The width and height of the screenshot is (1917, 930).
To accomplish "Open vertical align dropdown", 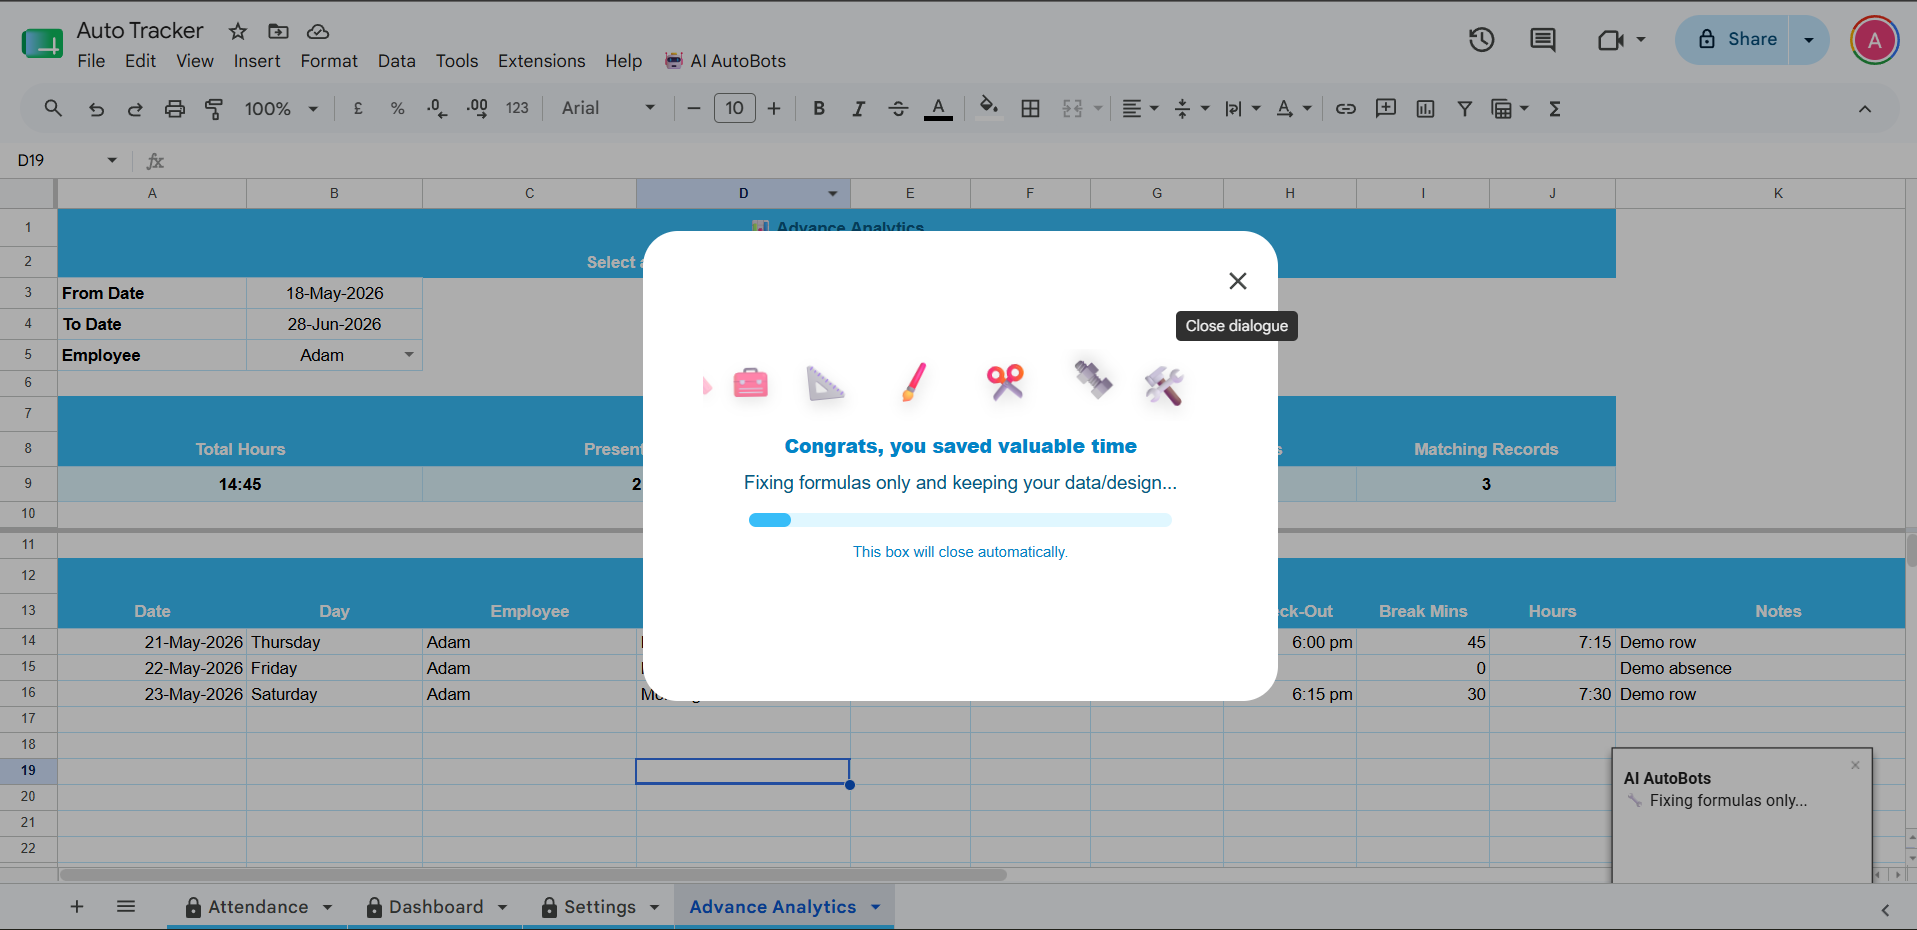I will click(x=1191, y=108).
